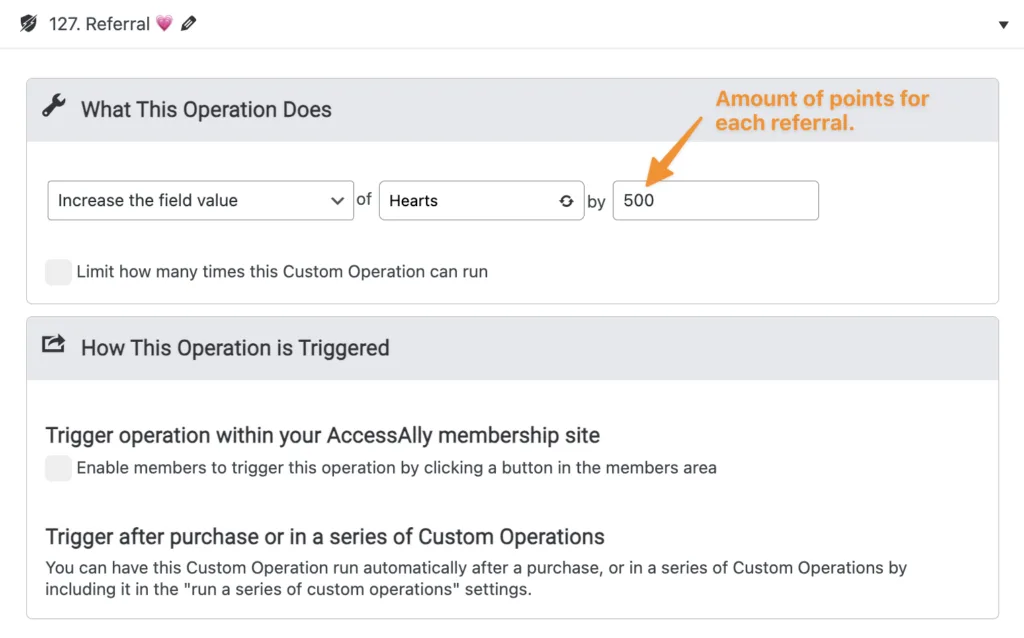Screen dimensions: 1024x638
Task: Collapse the panel using the top-right caret
Action: coord(1003,23)
